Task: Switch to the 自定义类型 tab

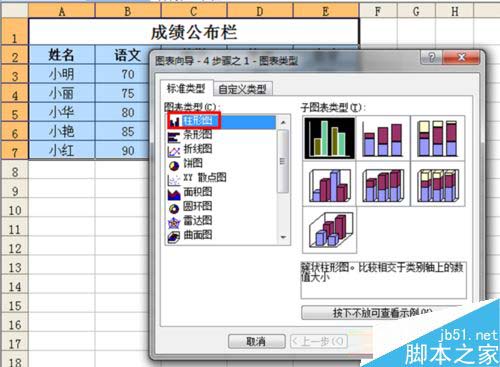Action: click(x=242, y=89)
